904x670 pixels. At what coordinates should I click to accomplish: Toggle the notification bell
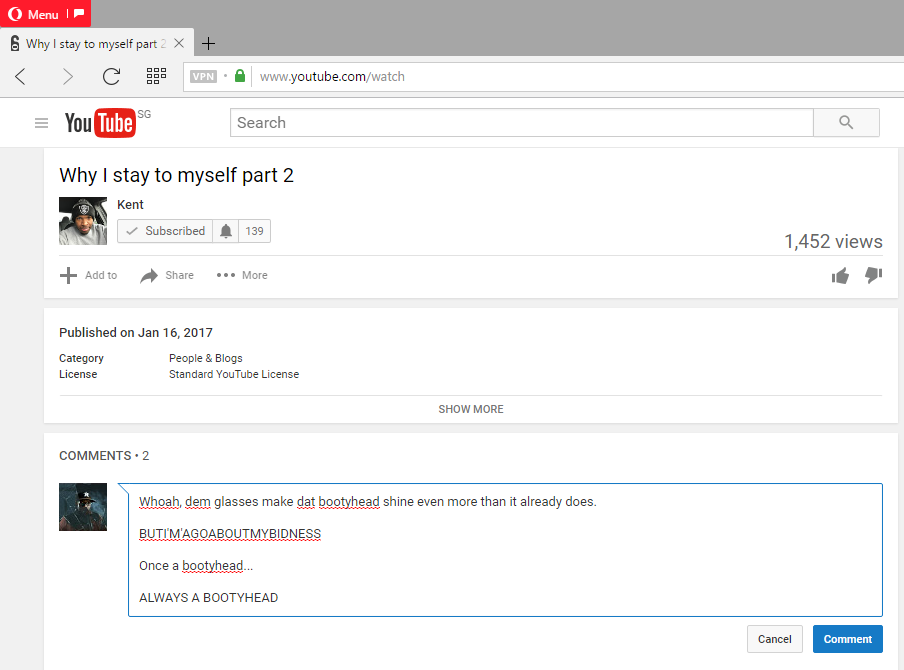point(226,231)
